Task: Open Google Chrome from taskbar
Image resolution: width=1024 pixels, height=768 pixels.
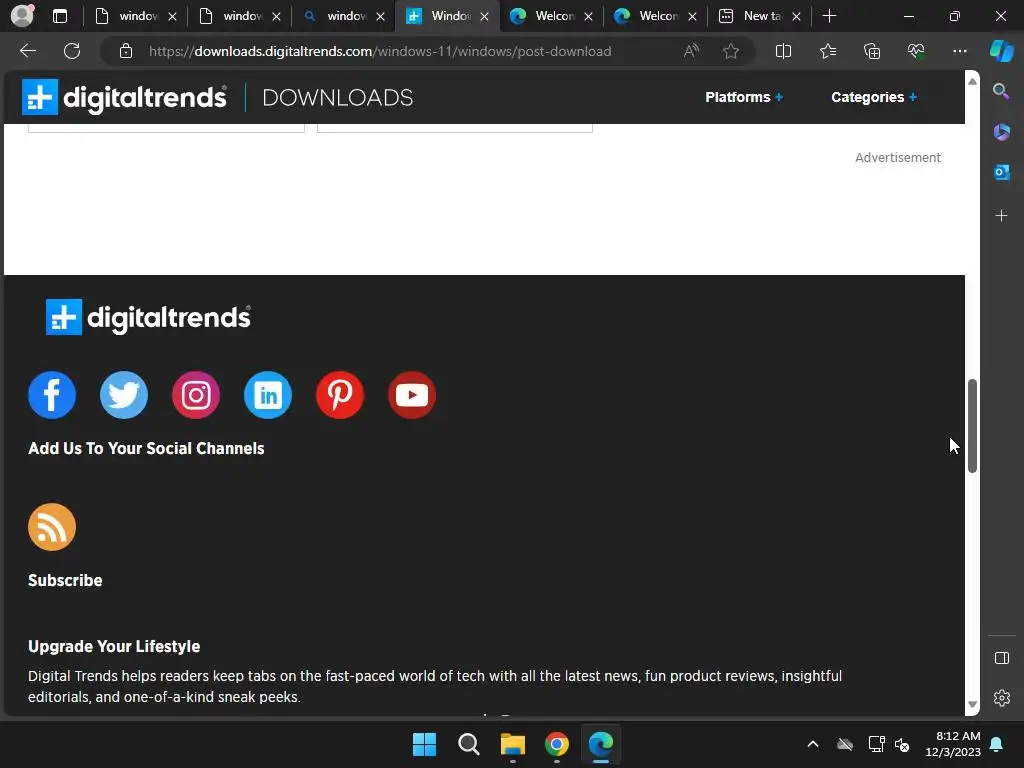Action: click(557, 744)
